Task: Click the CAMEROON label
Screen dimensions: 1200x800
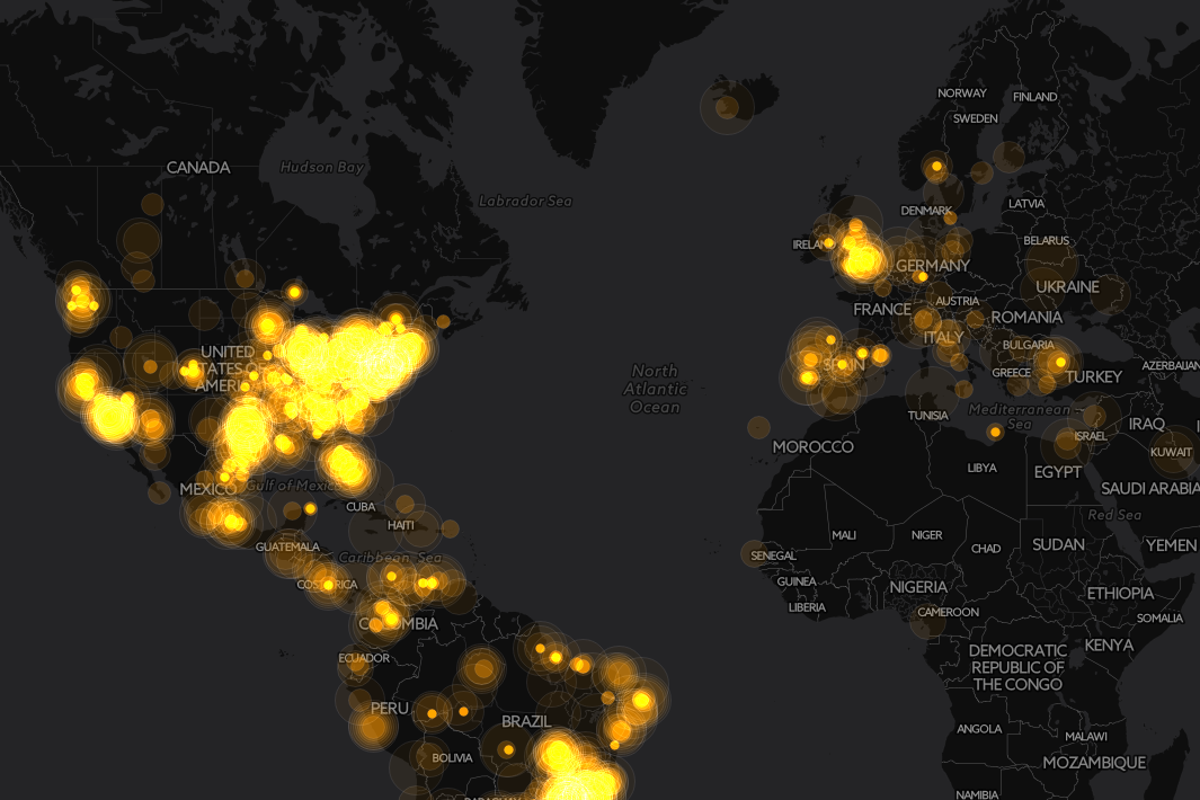Action: point(948,612)
